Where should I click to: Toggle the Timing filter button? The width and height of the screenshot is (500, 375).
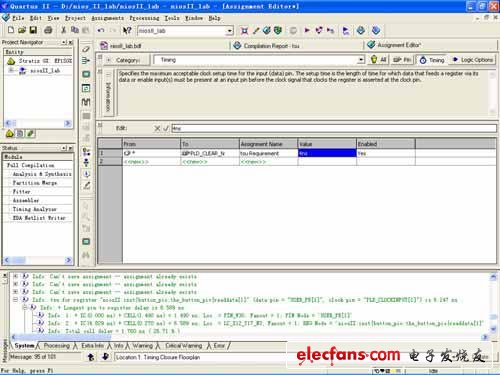[x=432, y=60]
